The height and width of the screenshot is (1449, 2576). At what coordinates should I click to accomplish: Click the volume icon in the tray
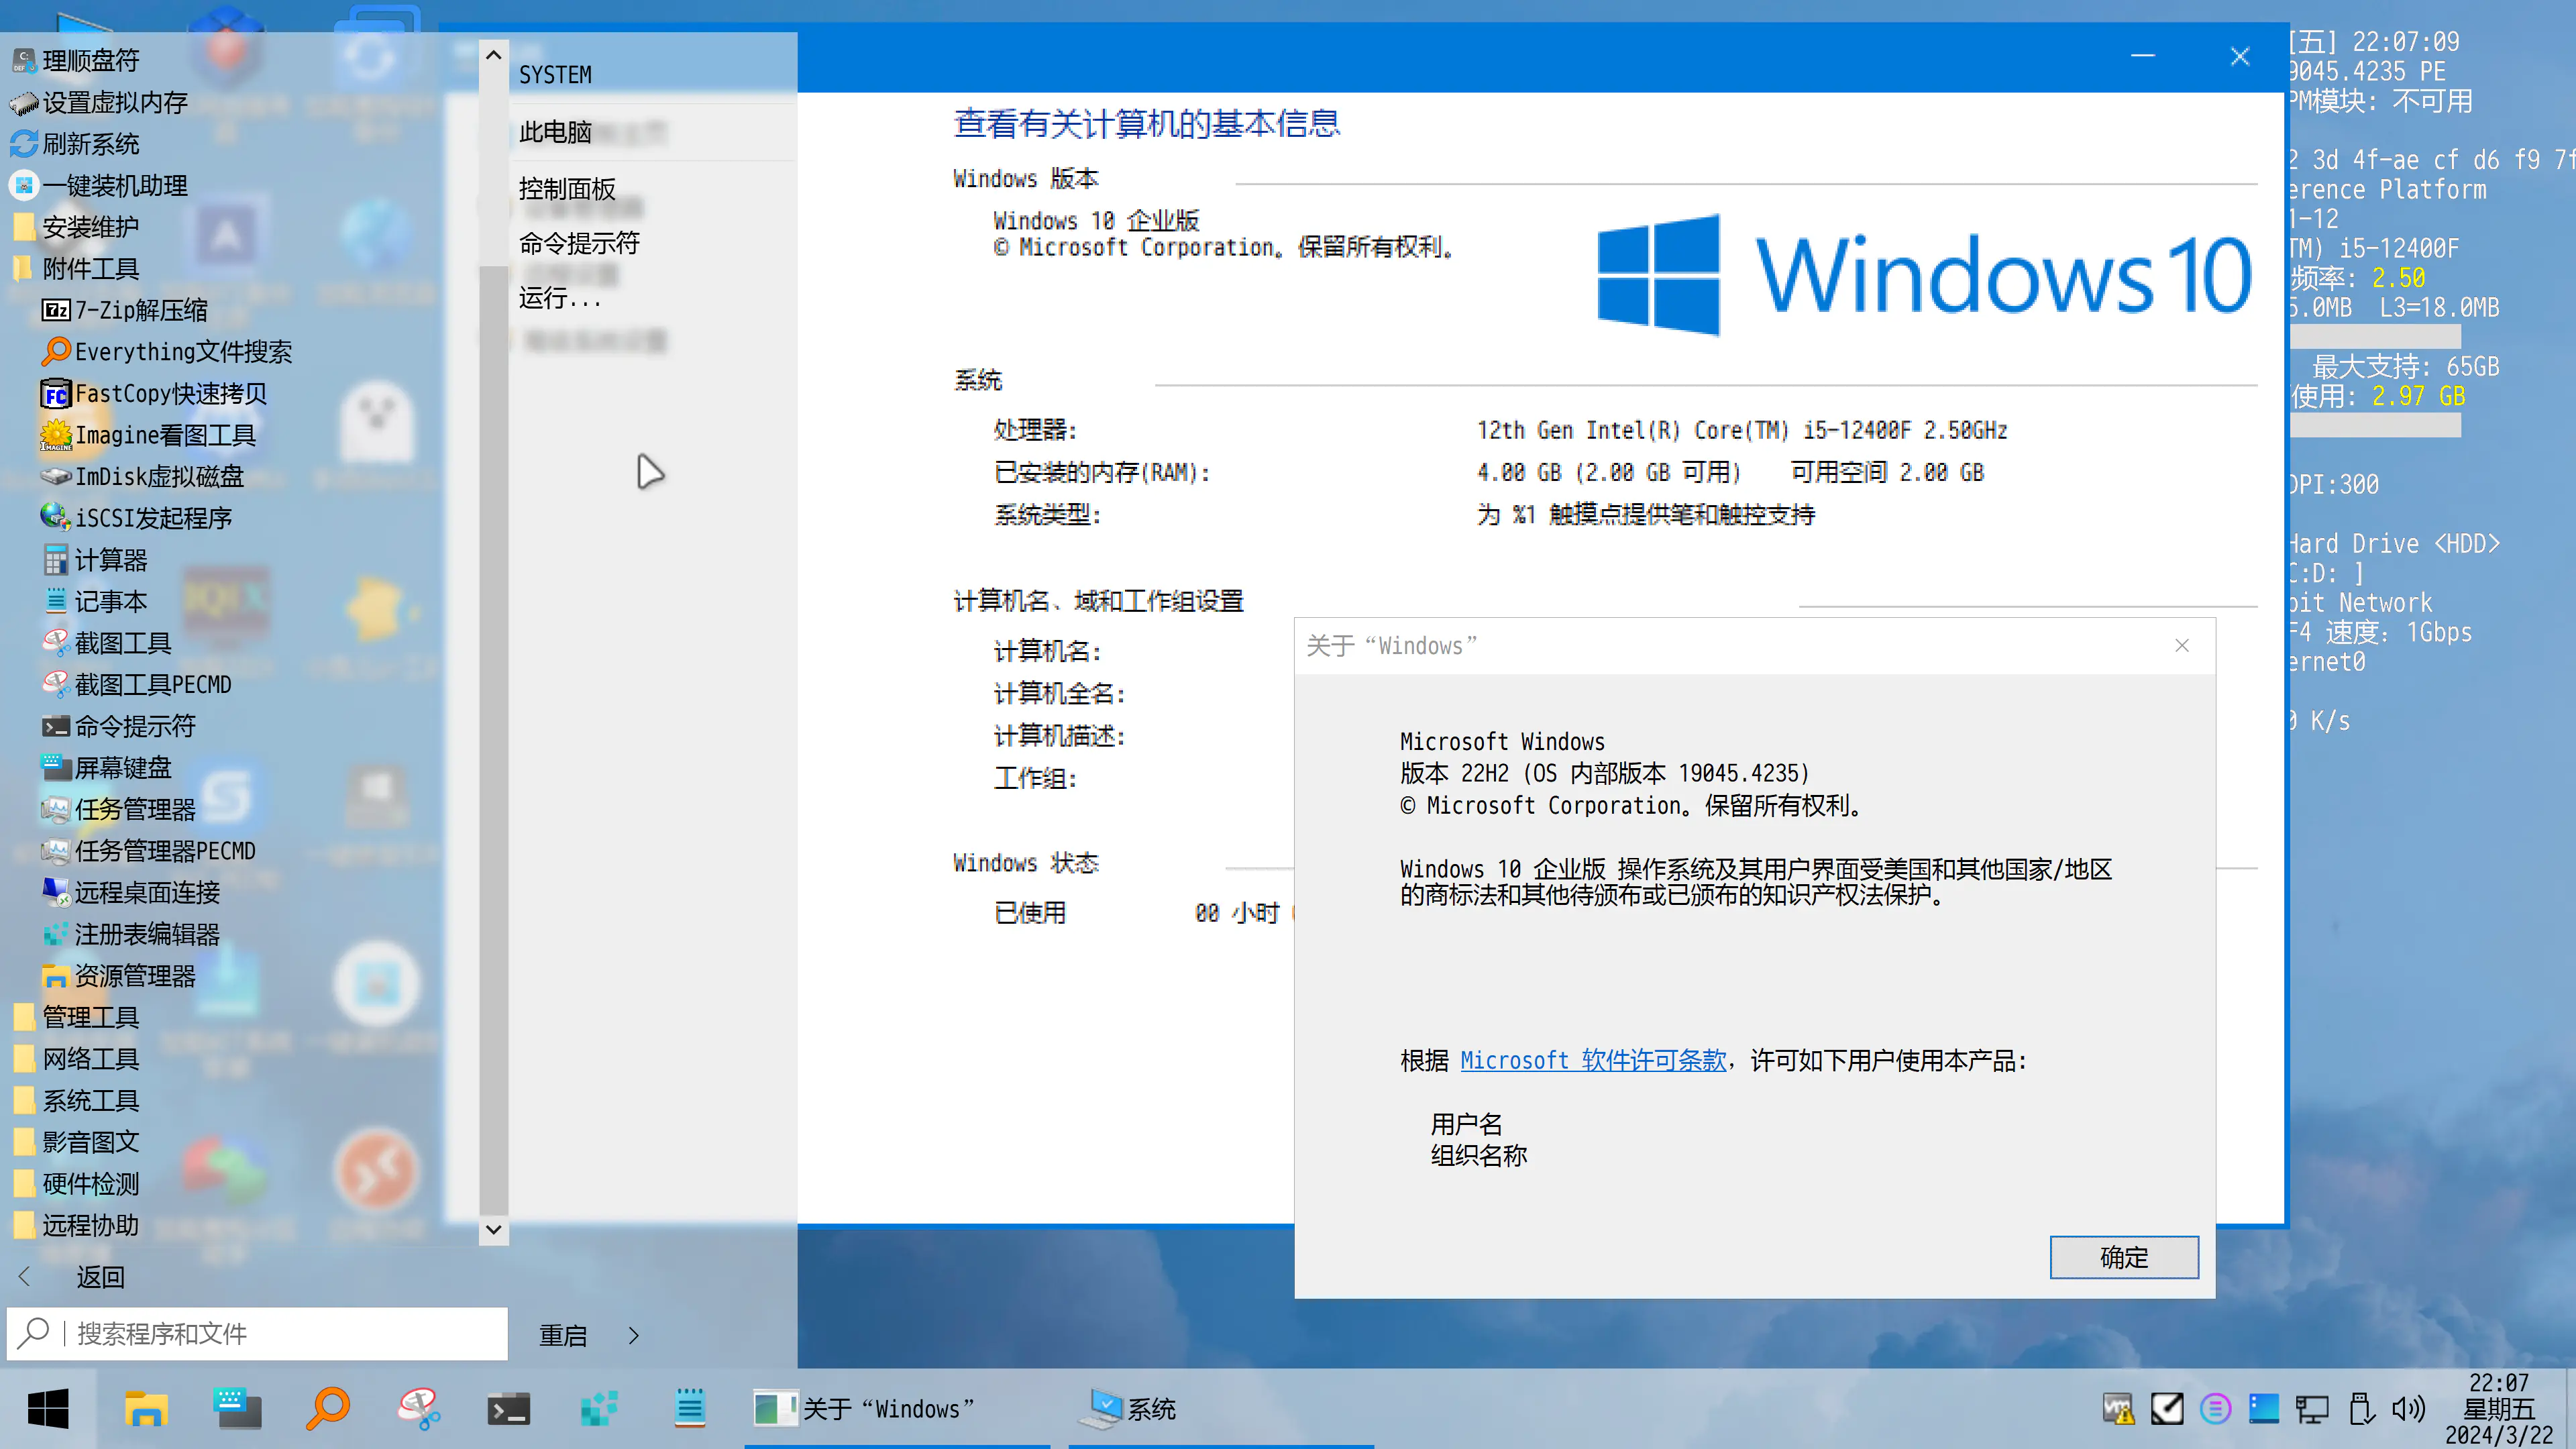pyautogui.click(x=2408, y=1408)
